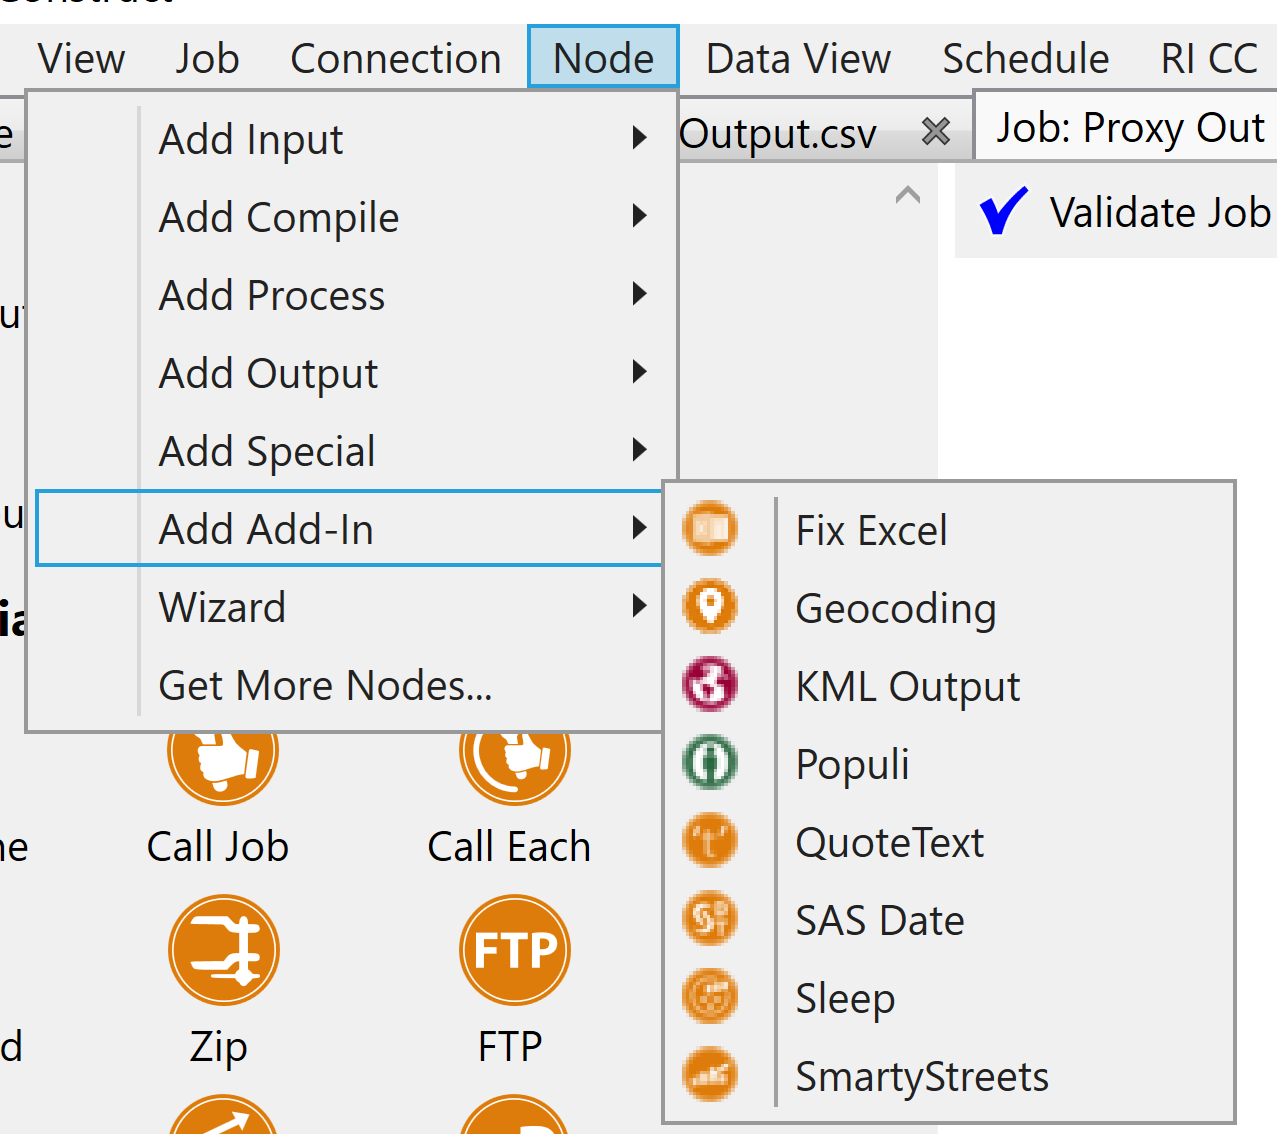Select the Populi add-in icon
Image resolution: width=1277 pixels, height=1134 pixels.
pyautogui.click(x=709, y=762)
